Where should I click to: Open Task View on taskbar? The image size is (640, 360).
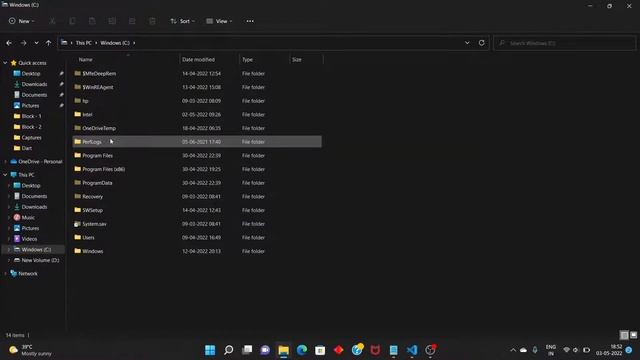(247, 350)
